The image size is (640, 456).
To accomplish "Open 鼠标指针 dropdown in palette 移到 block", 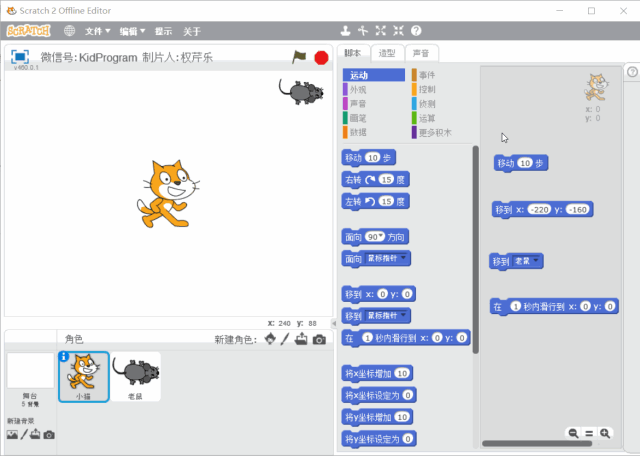I will point(386,316).
